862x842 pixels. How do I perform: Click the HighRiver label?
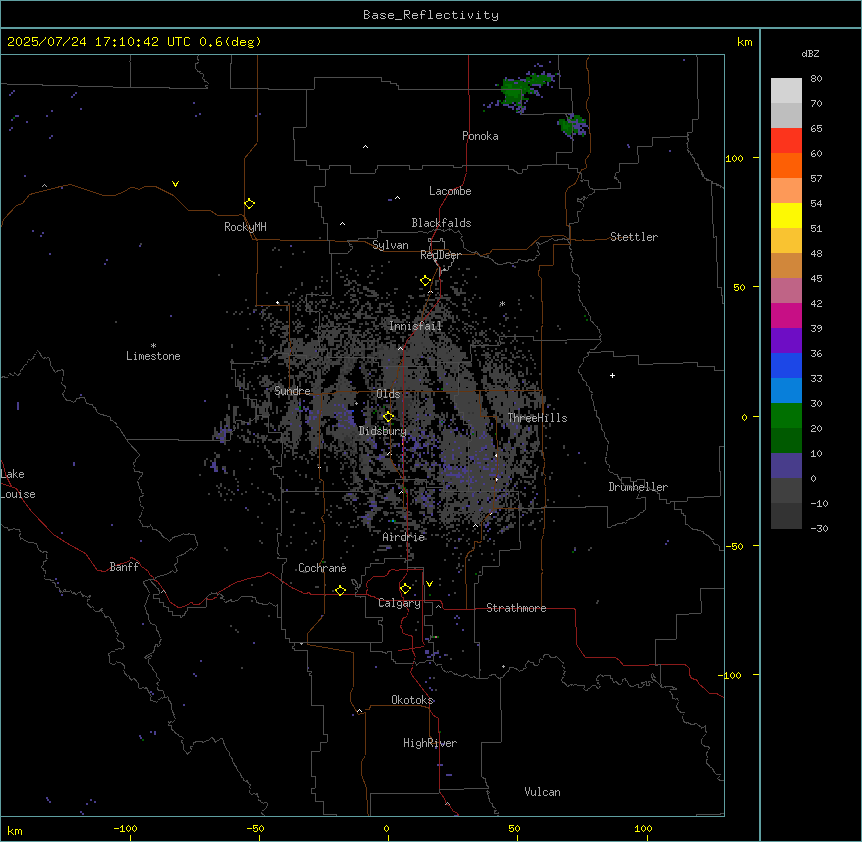tap(430, 743)
